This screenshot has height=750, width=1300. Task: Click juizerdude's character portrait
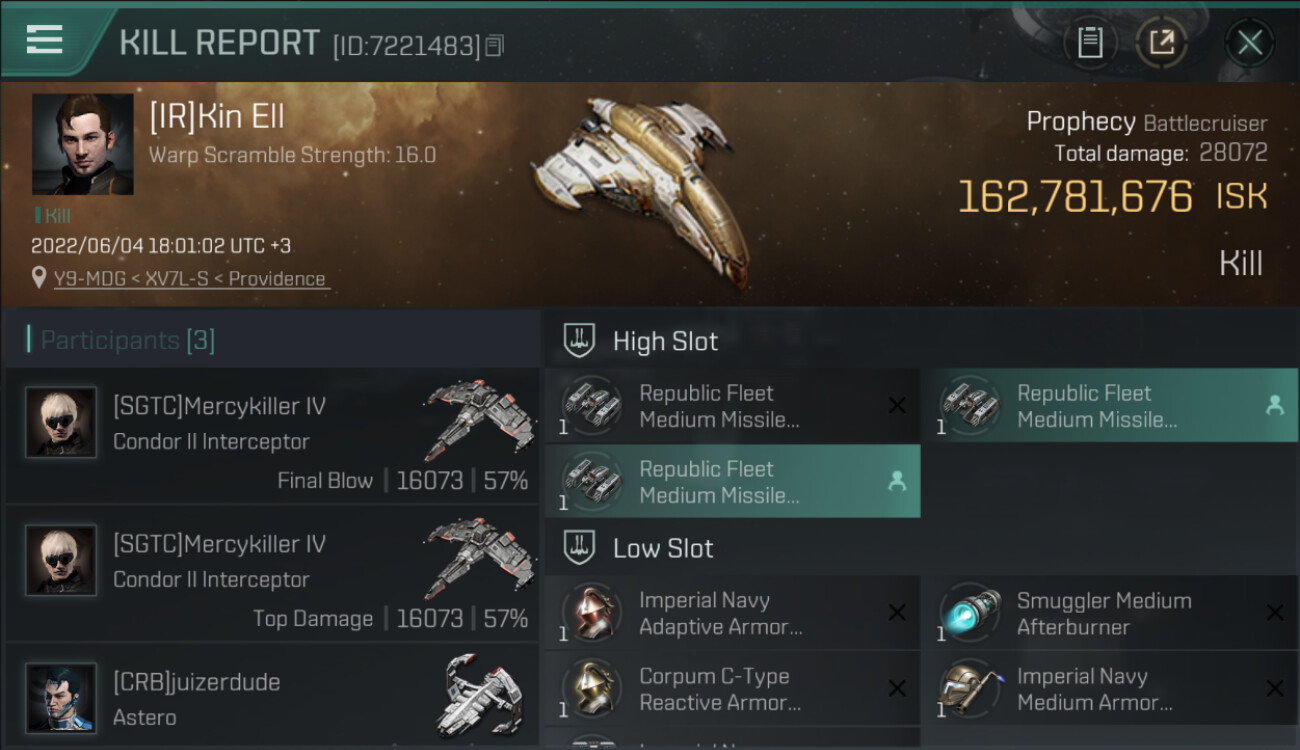pos(61,698)
